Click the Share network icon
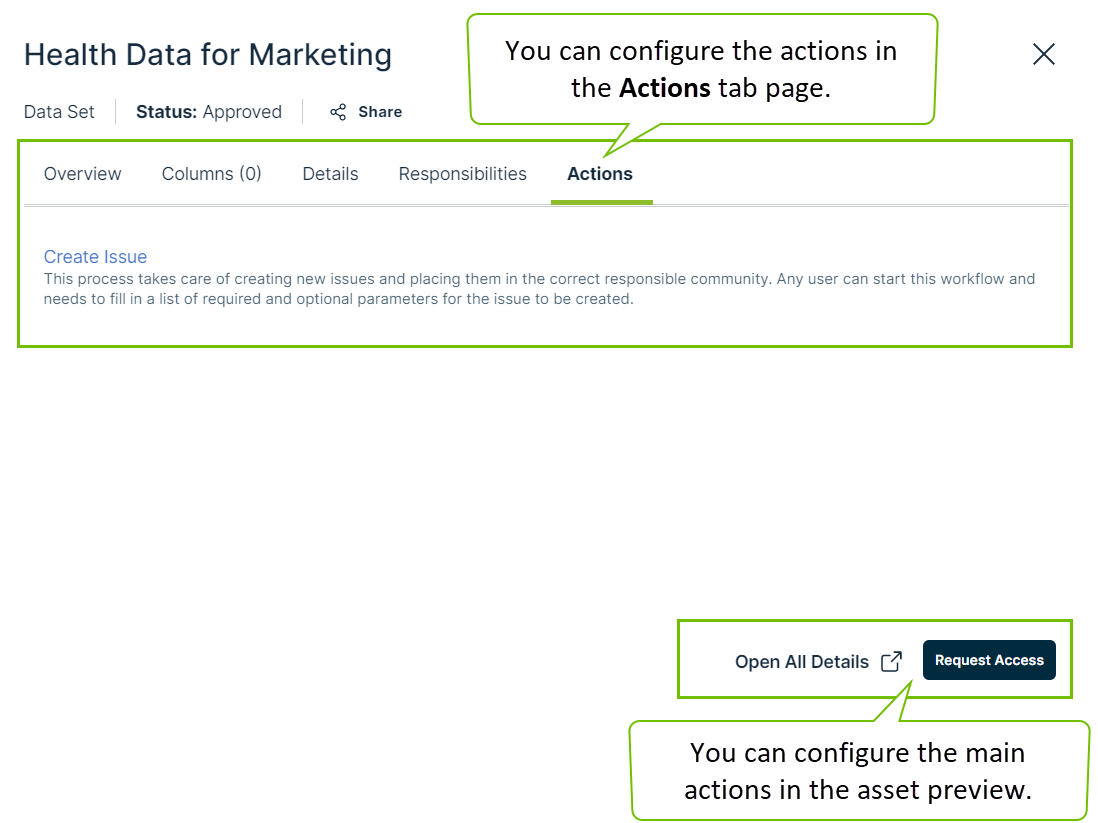This screenshot has height=823, width=1098. click(x=338, y=112)
